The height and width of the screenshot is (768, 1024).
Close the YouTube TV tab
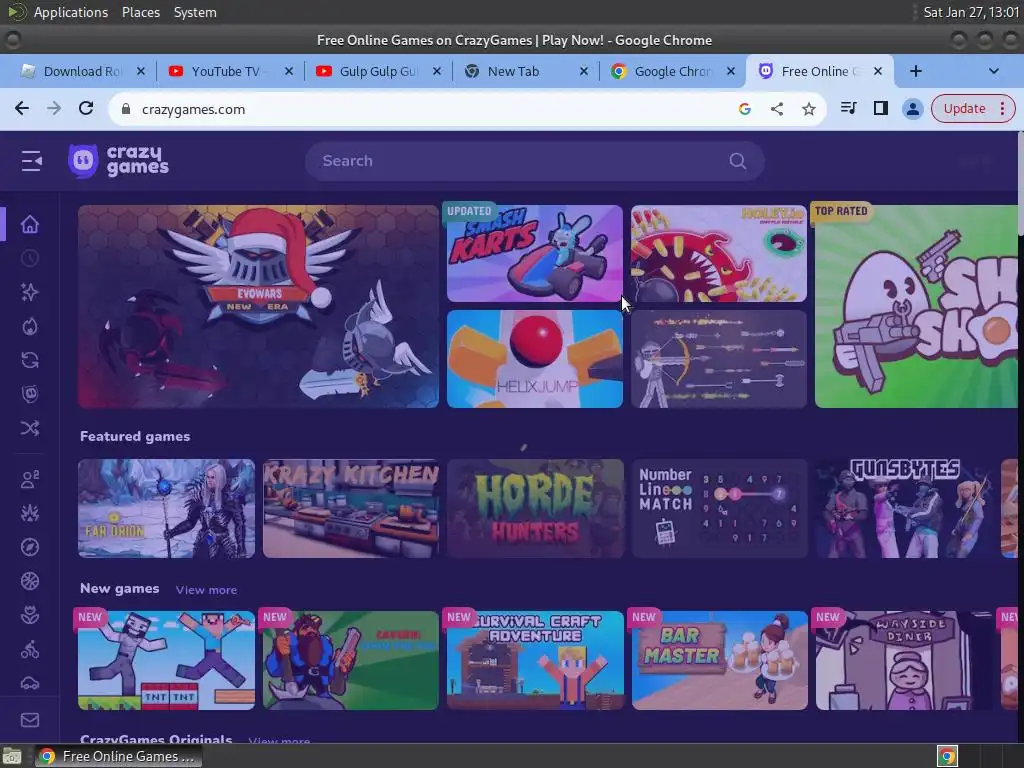coord(289,71)
